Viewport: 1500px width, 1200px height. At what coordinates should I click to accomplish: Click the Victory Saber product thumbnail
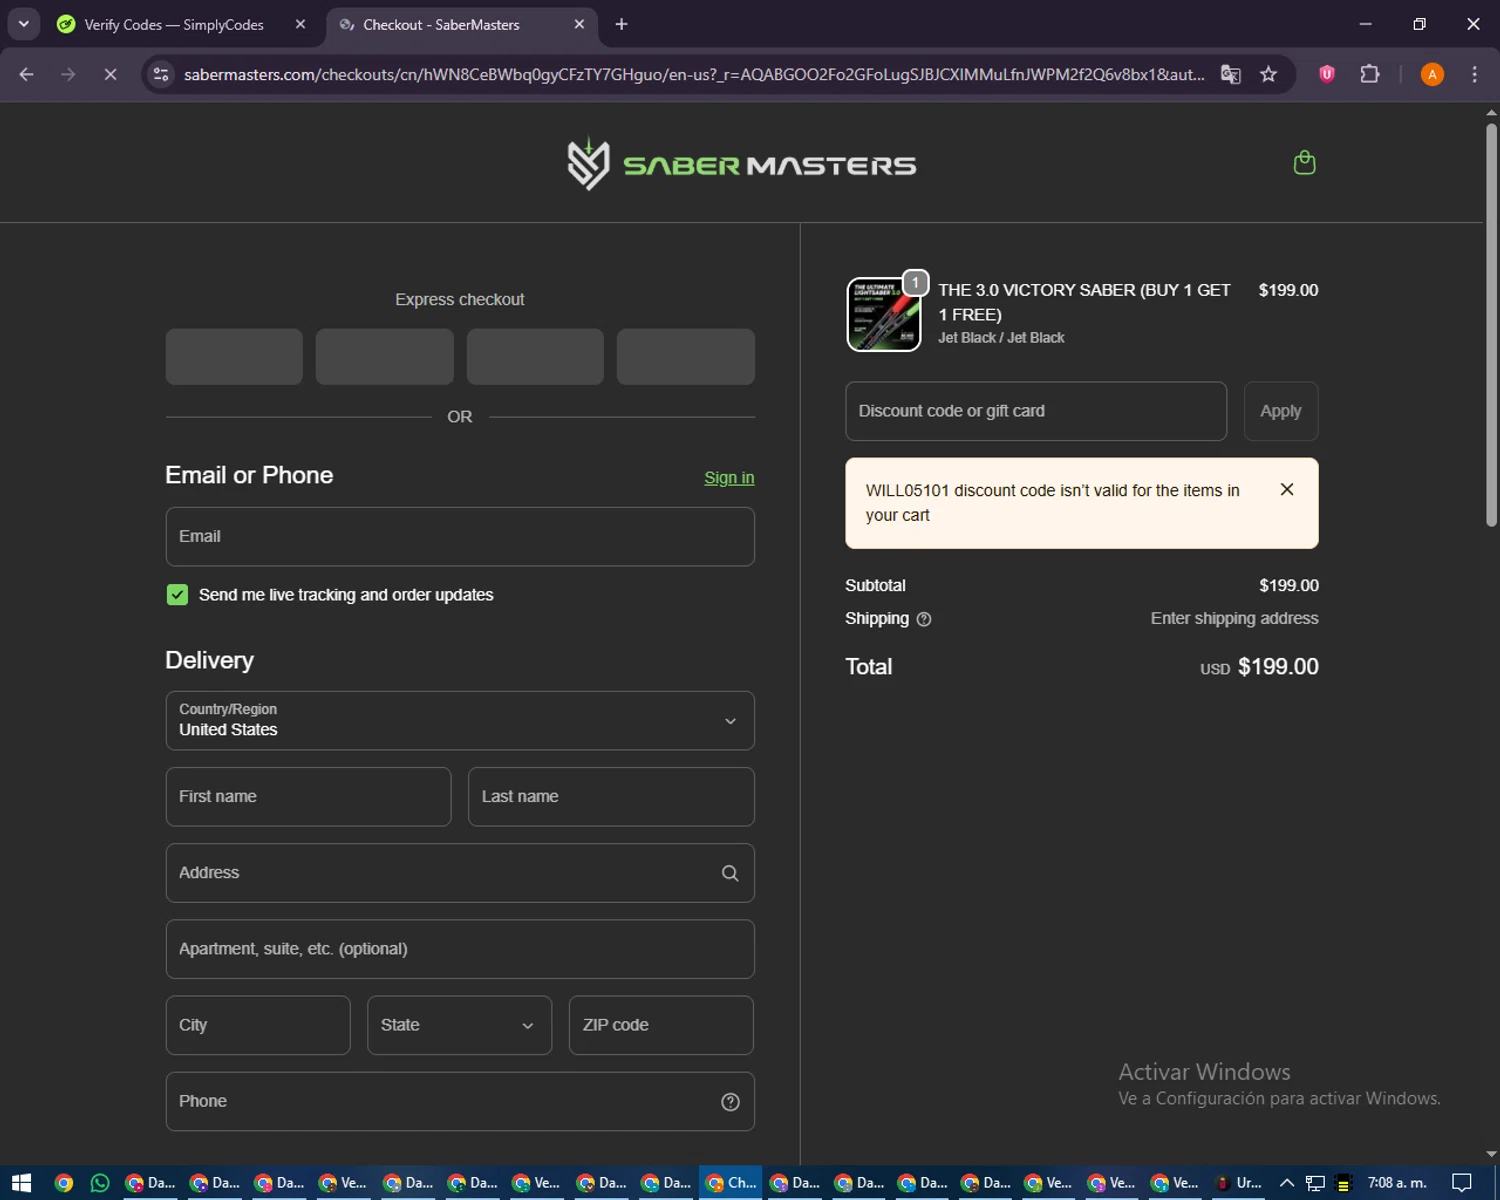[x=884, y=315]
